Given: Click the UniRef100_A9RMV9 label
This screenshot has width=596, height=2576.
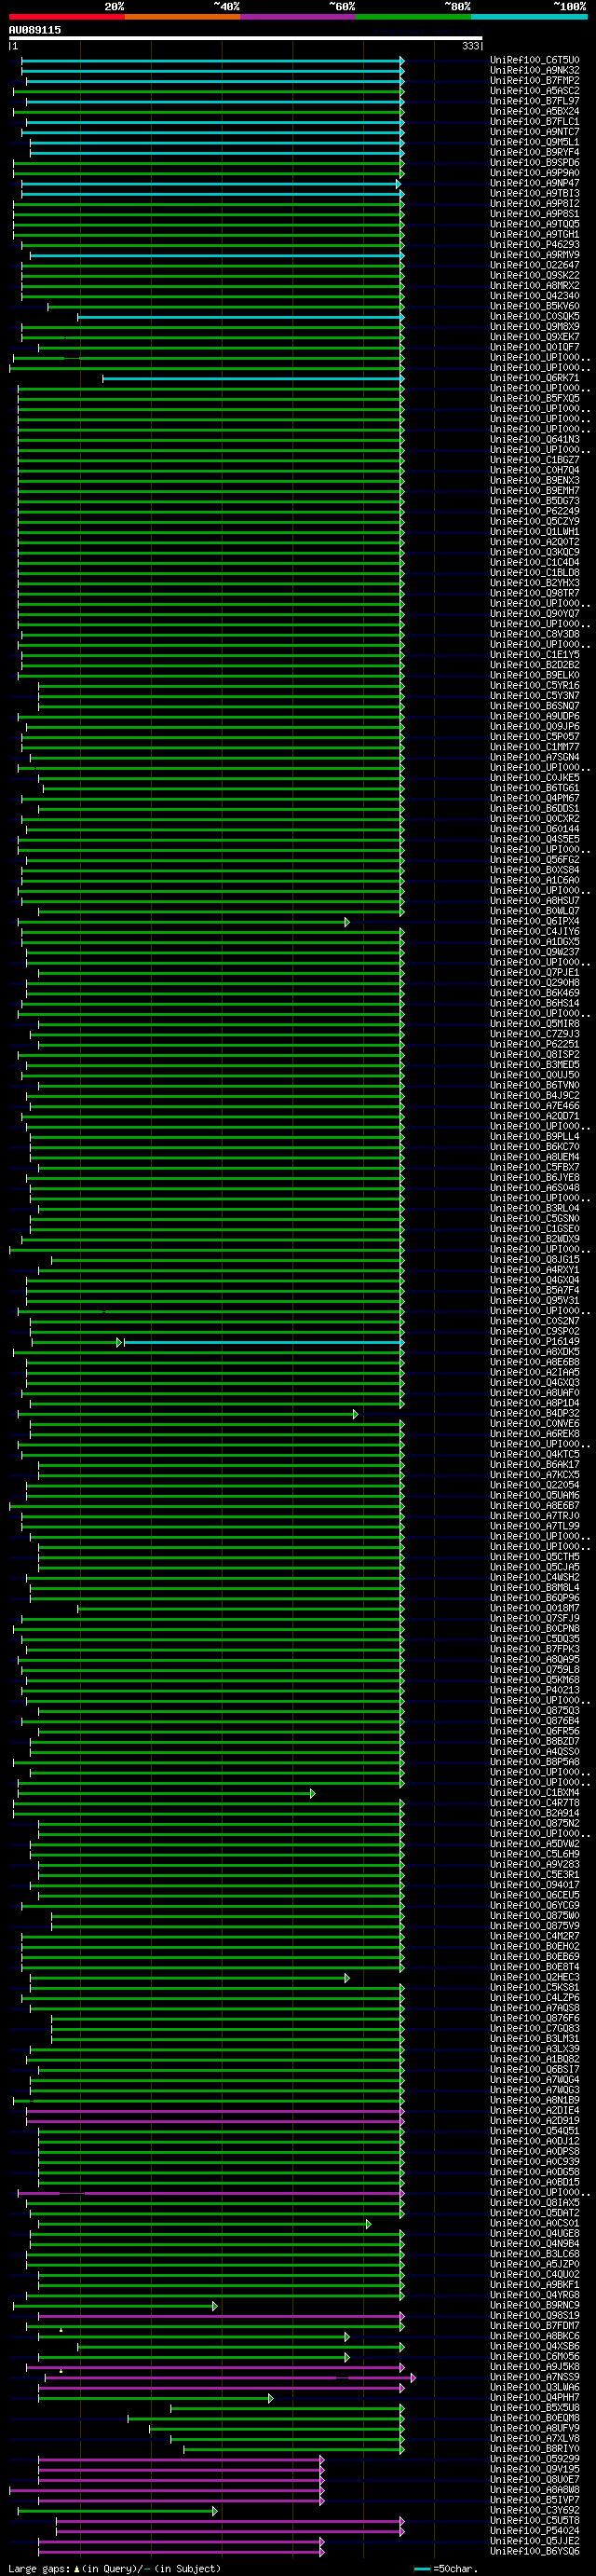Looking at the screenshot, I should point(534,255).
